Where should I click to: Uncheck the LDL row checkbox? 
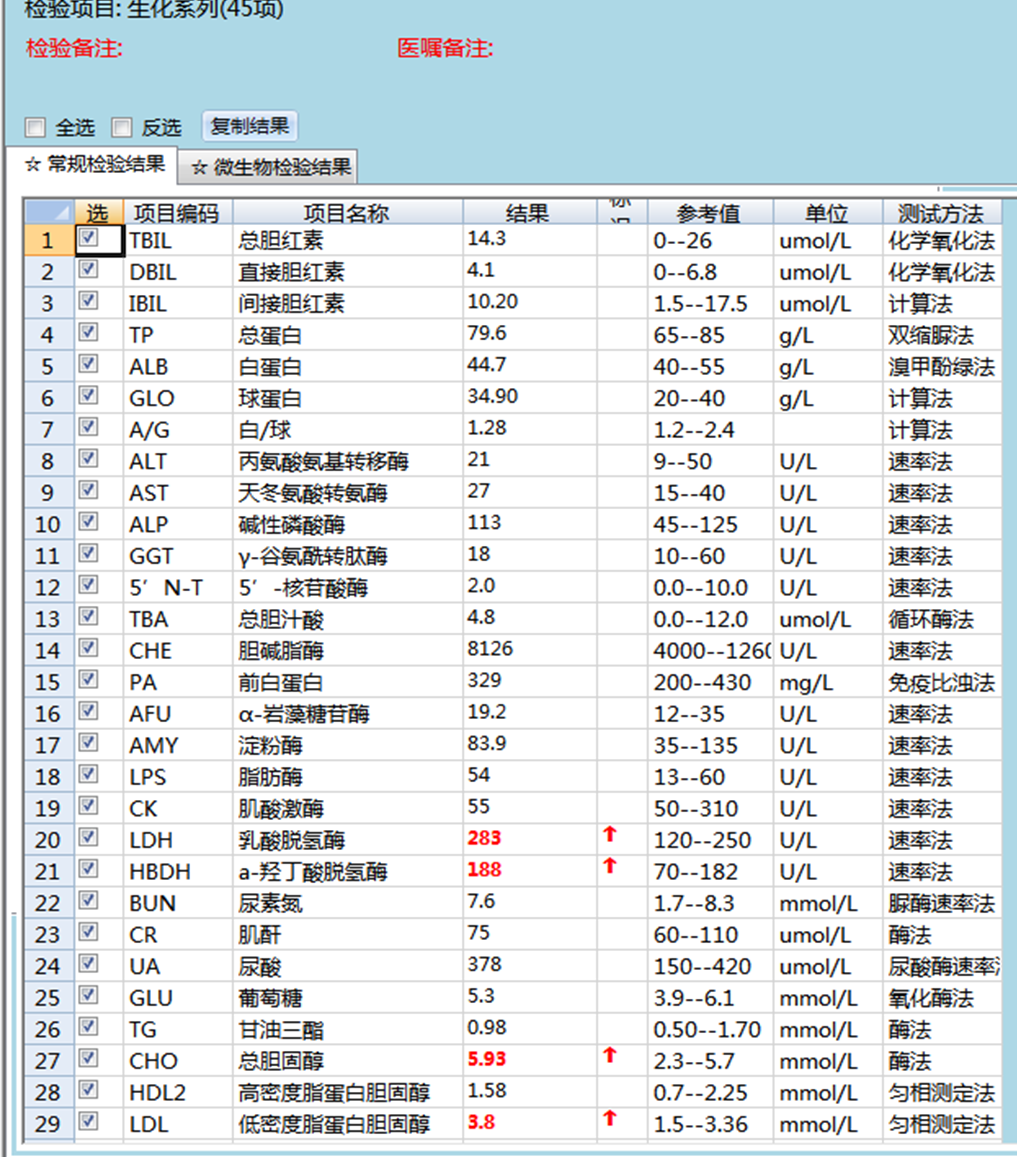[88, 1121]
